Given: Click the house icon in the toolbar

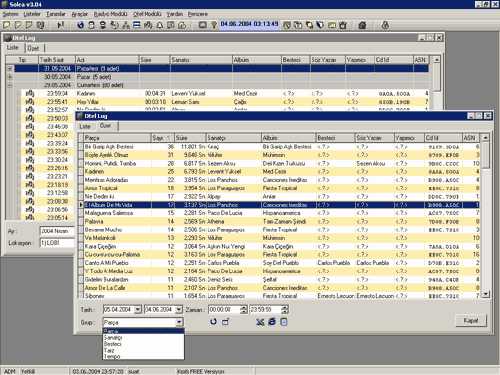Looking at the screenshot, I should [362, 25].
